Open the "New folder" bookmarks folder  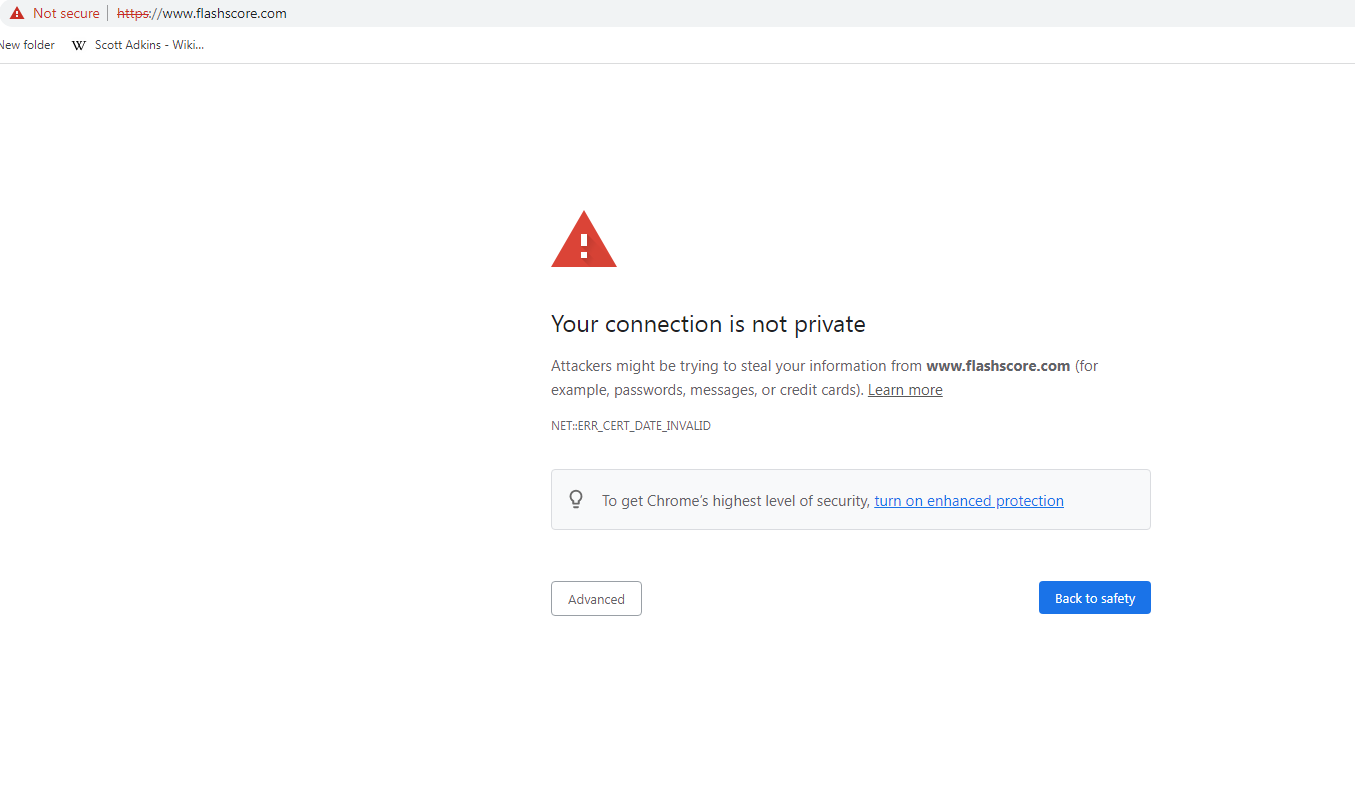pos(27,45)
